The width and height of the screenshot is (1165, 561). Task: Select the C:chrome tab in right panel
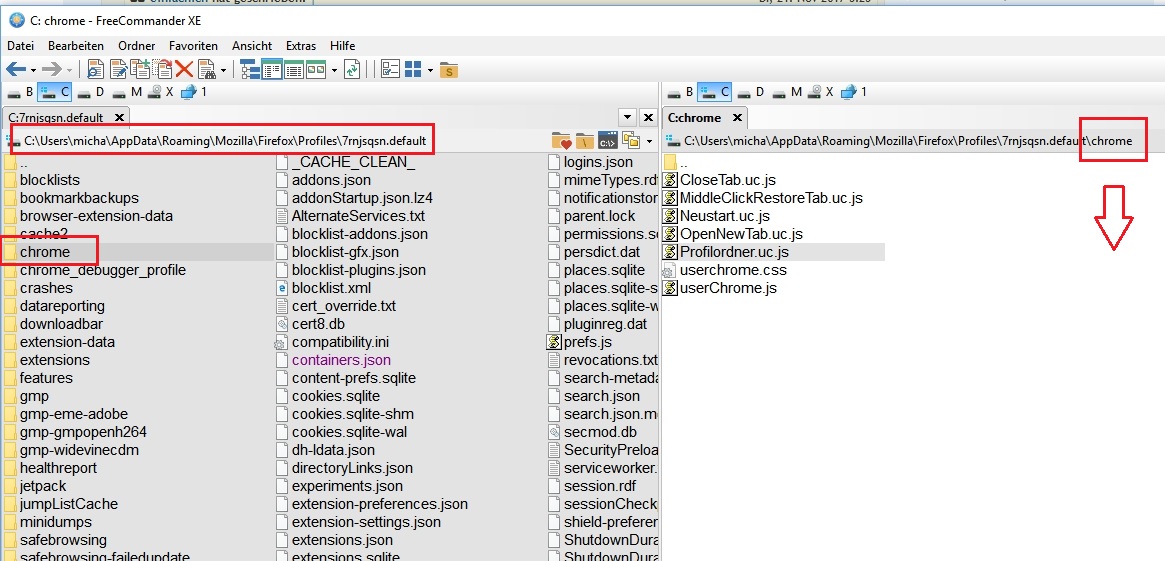[x=694, y=117]
